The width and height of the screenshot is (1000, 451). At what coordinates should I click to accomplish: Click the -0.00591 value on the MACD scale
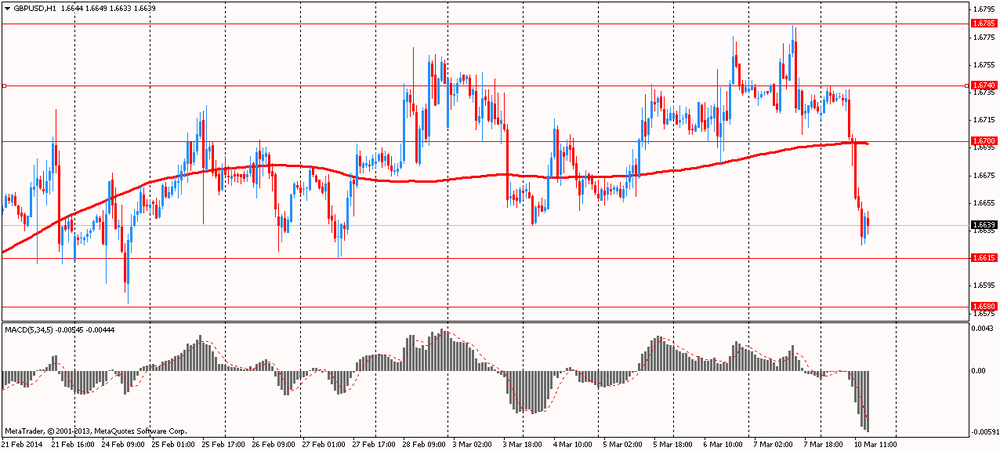[x=983, y=431]
